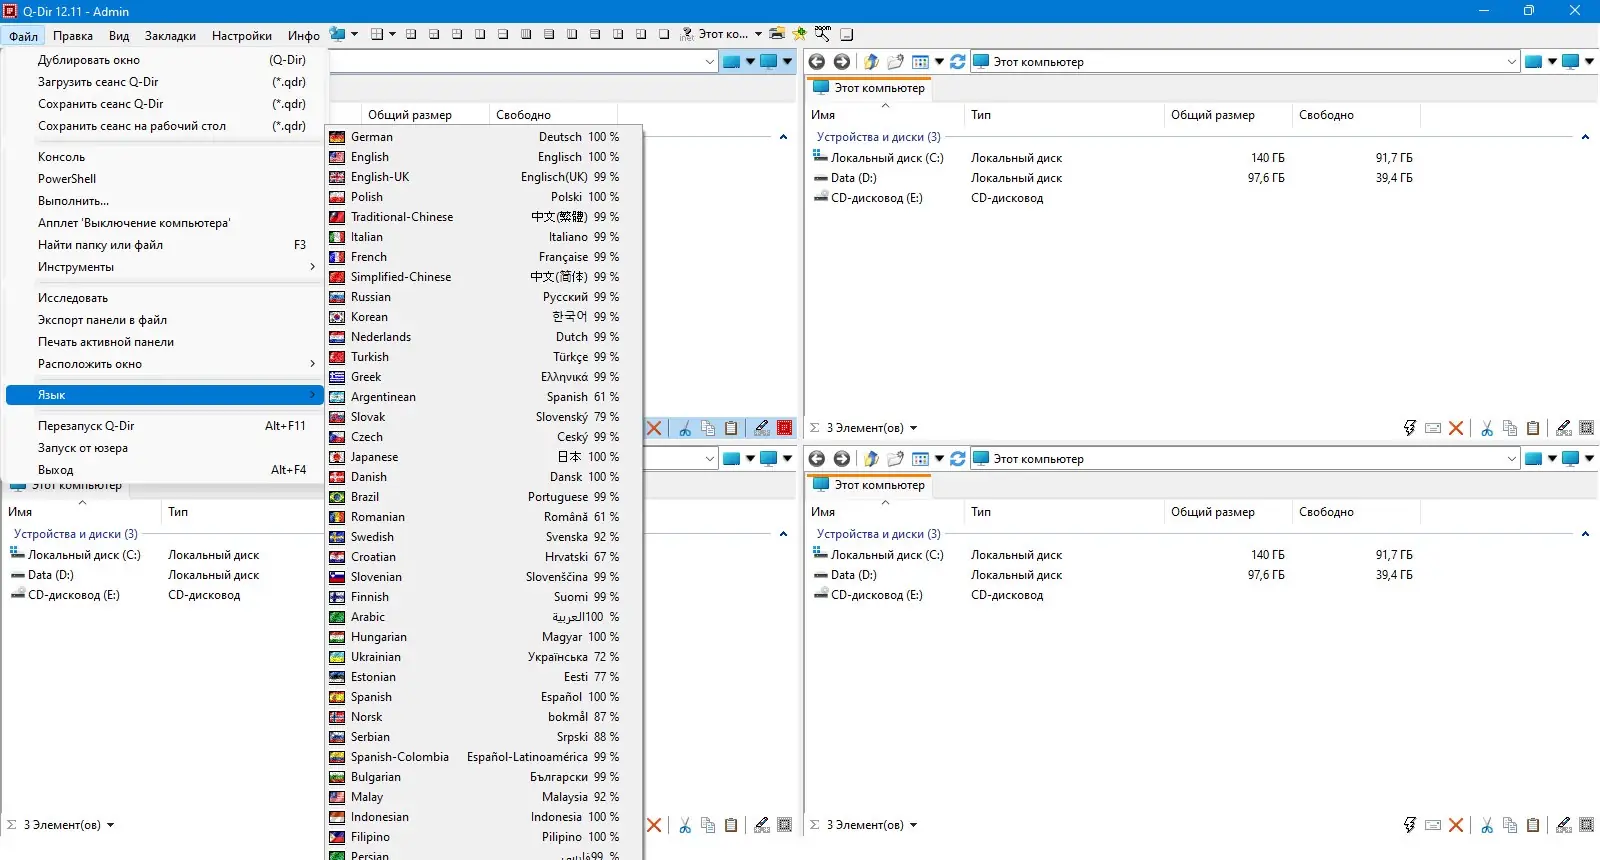Click the inet question mark toolbar icon
This screenshot has height=860, width=1600.
tap(687, 34)
